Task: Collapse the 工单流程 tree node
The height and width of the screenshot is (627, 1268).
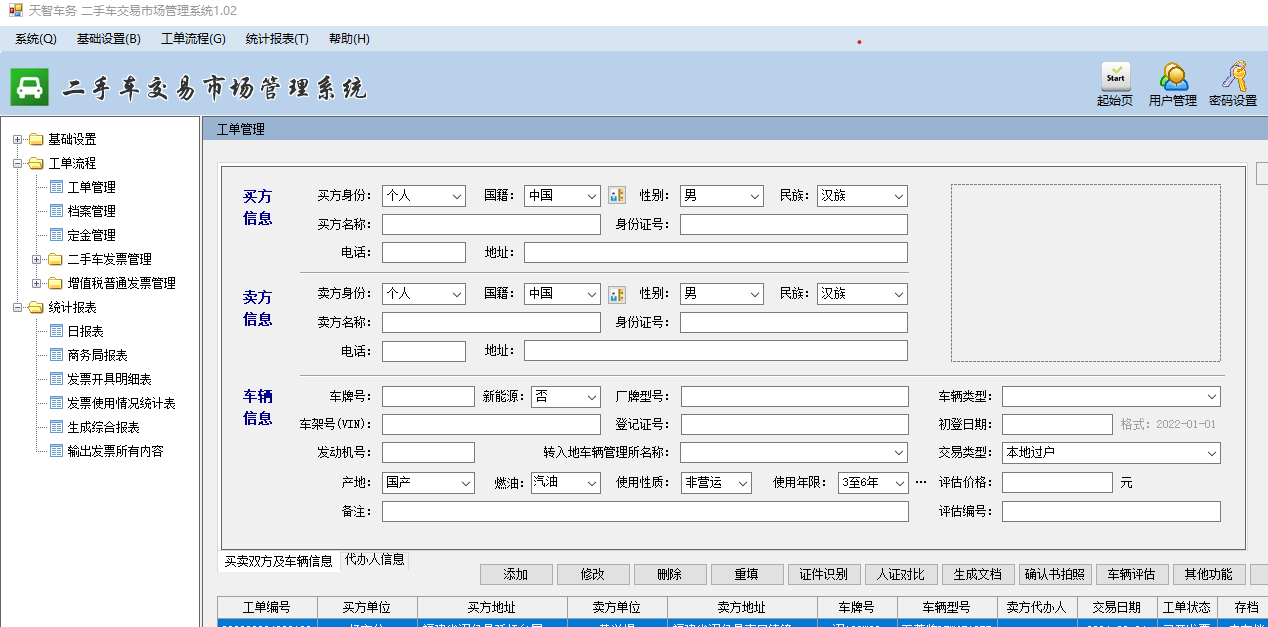Action: click(18, 163)
